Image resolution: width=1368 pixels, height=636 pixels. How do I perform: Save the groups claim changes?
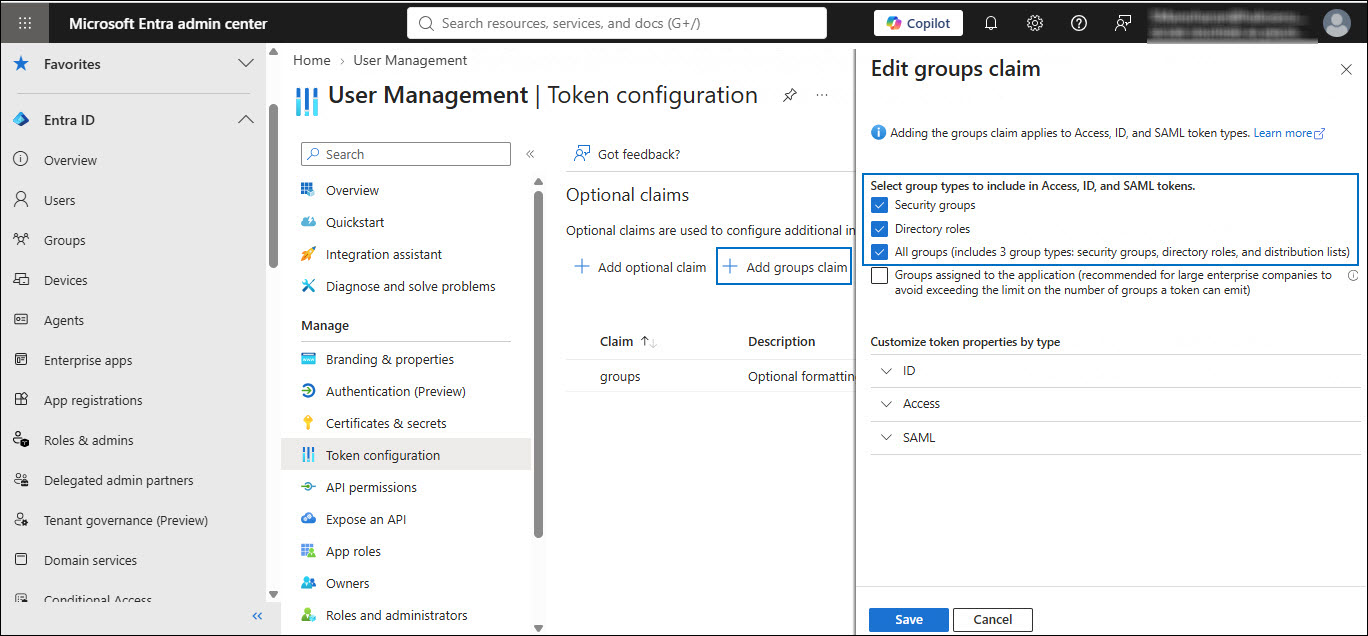tap(909, 619)
